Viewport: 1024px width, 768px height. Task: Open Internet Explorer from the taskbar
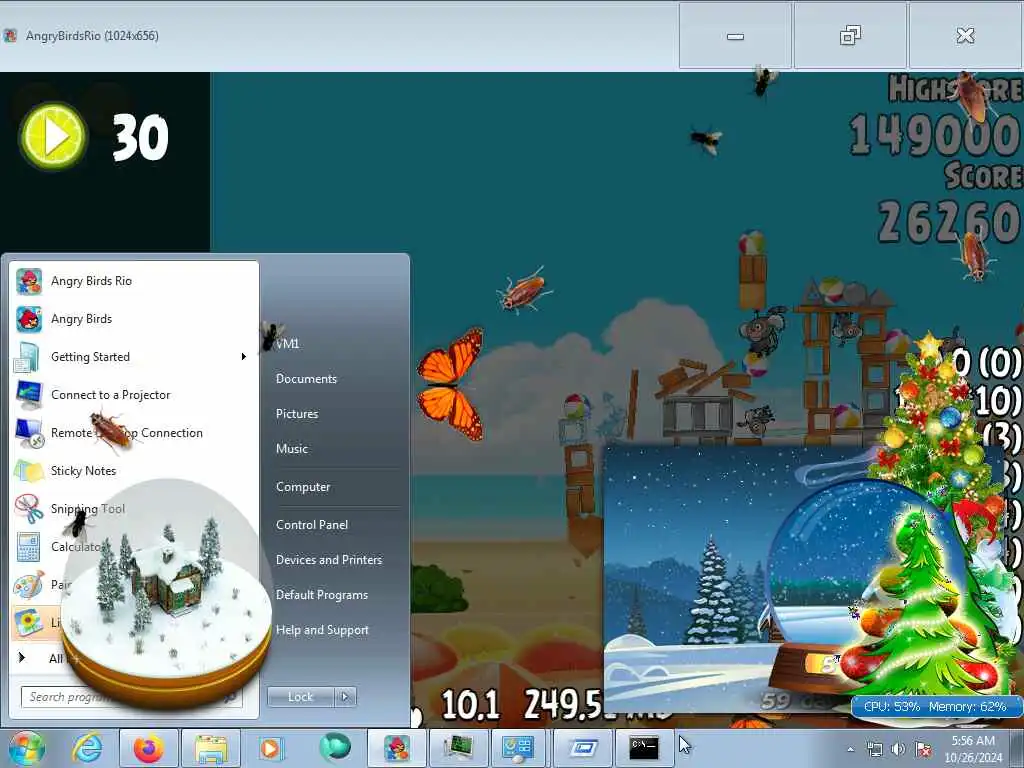point(87,748)
